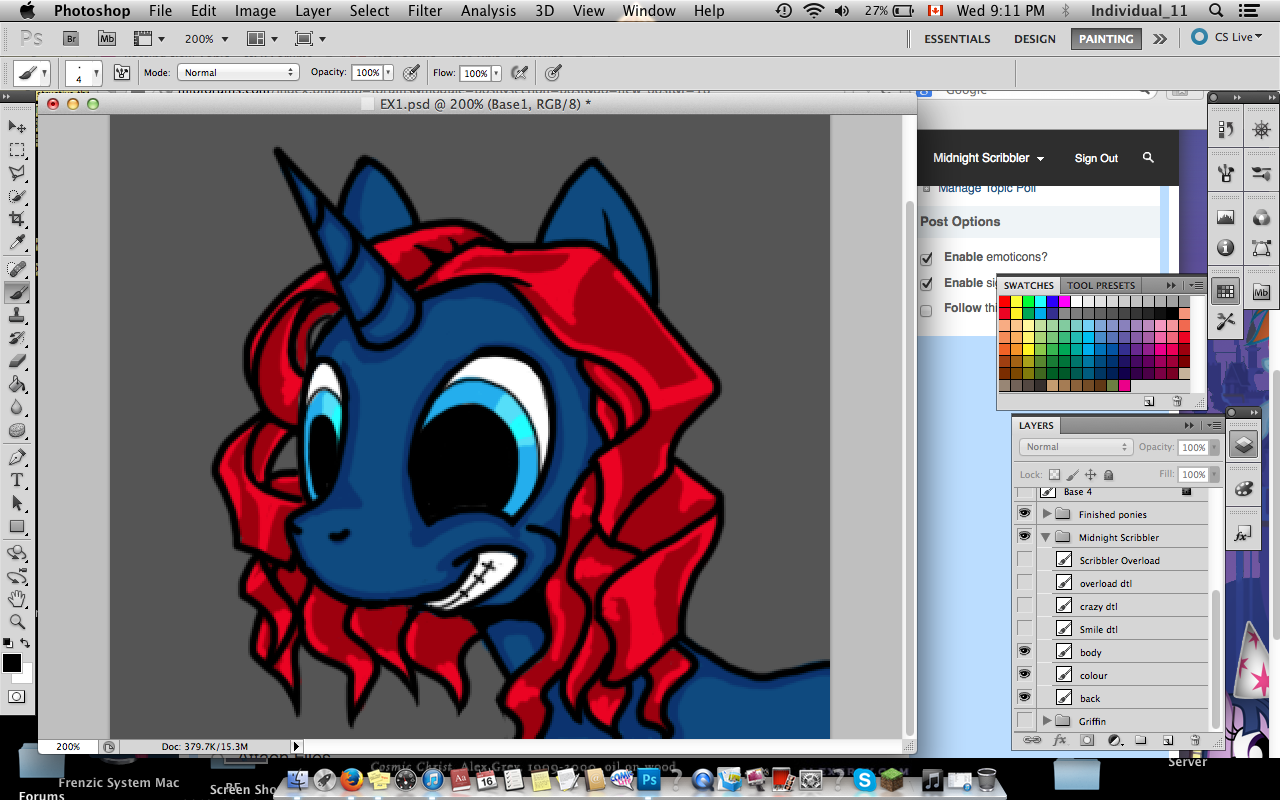The width and height of the screenshot is (1280, 800).
Task: Switch to the Design workspace
Action: (x=1034, y=39)
